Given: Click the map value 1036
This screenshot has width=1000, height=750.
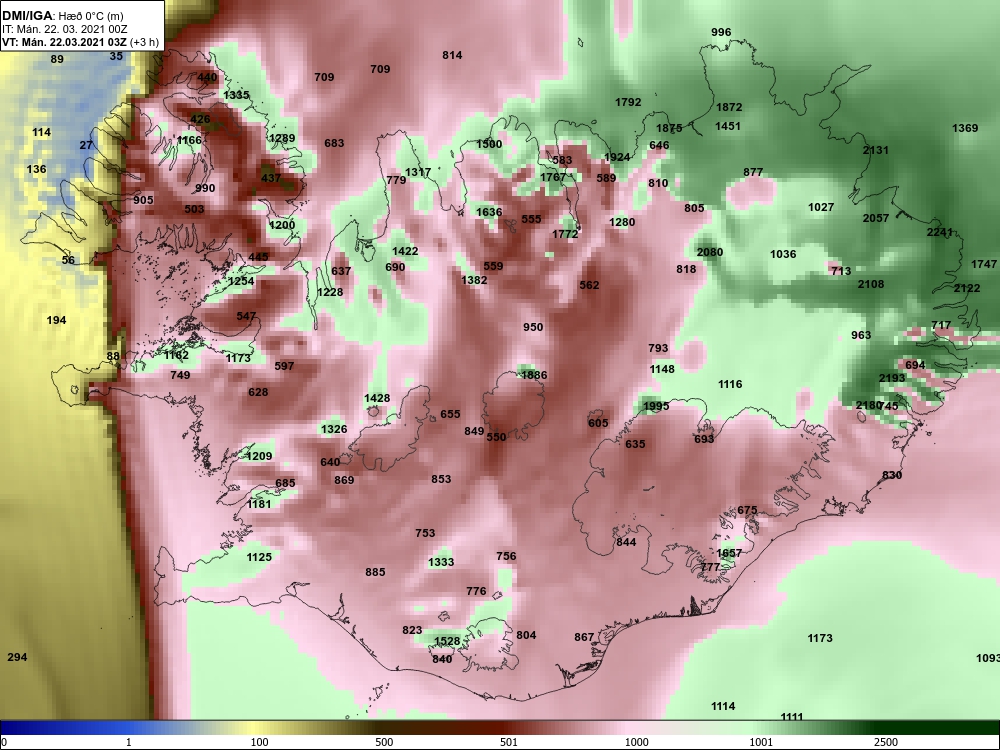Looking at the screenshot, I should [783, 254].
